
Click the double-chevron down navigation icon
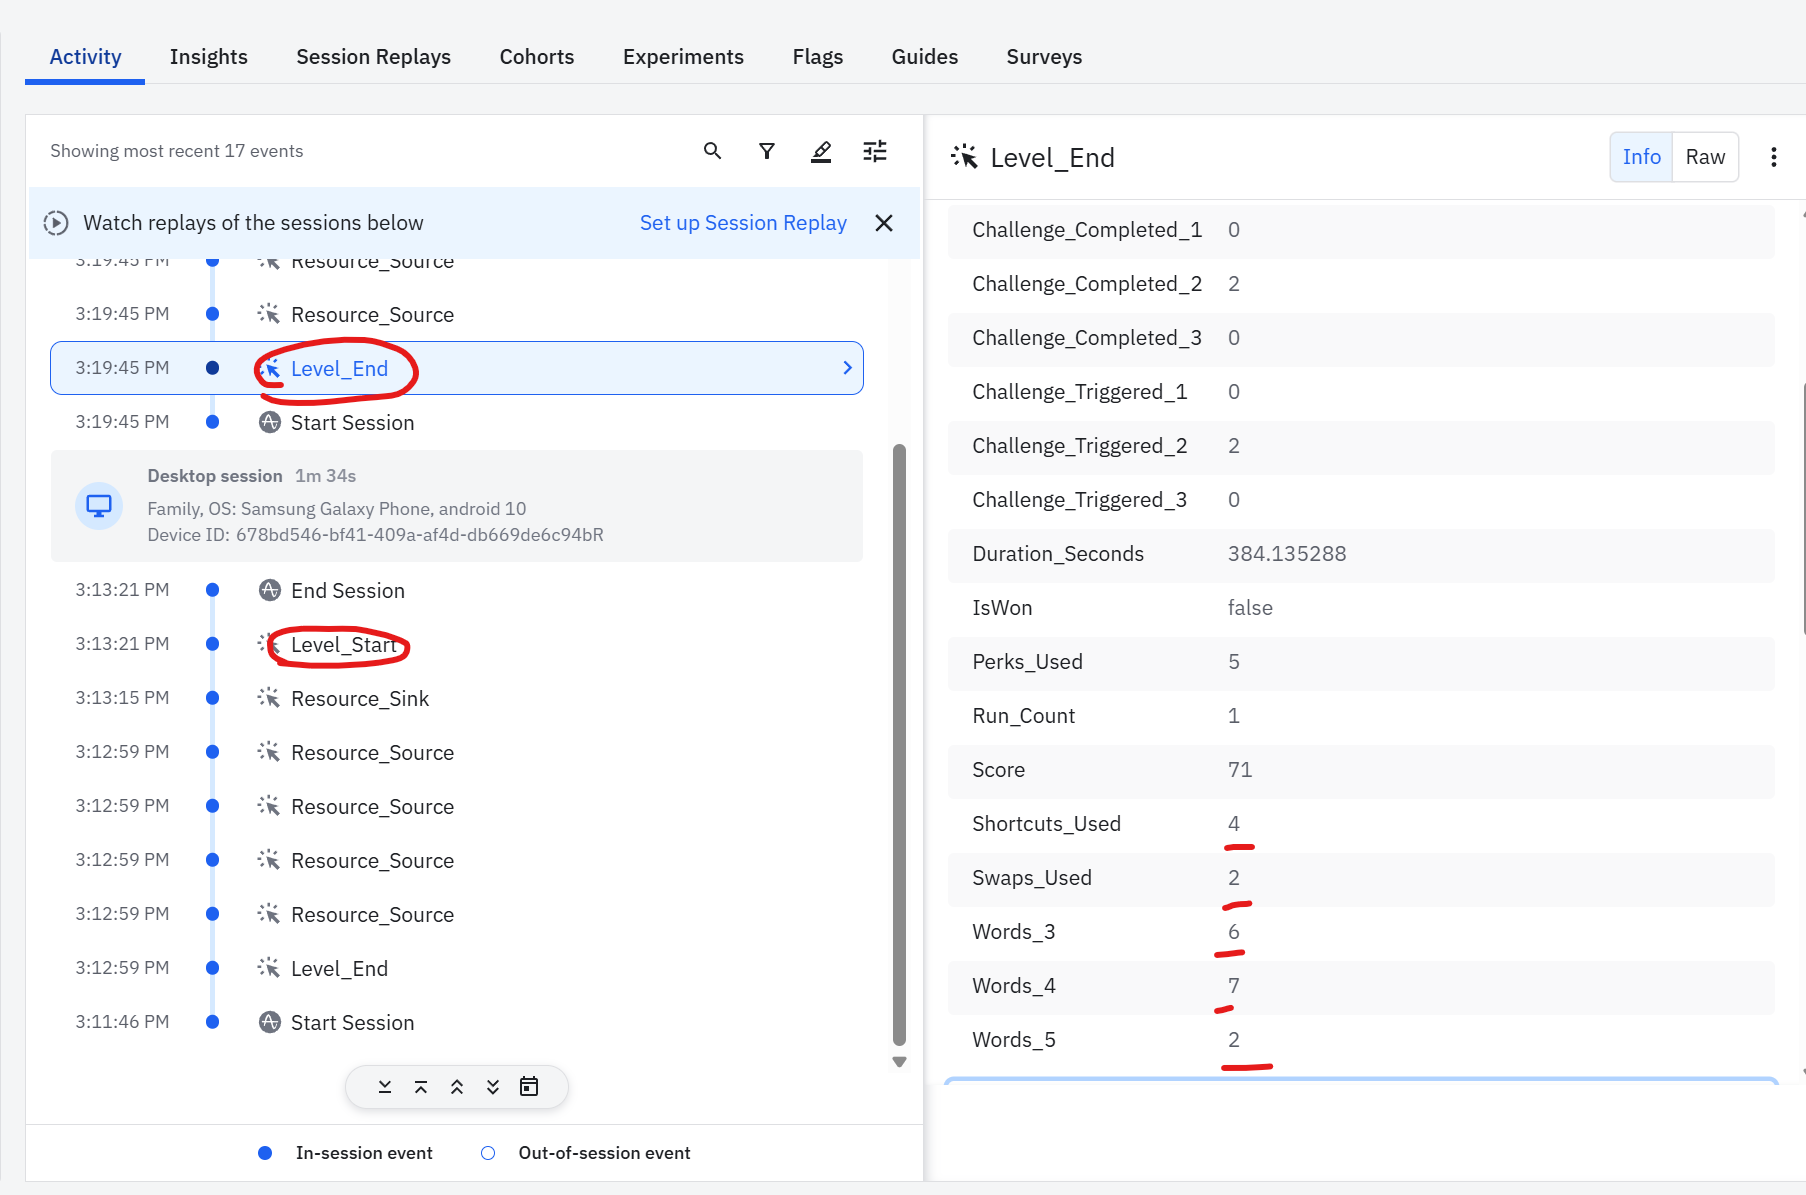[x=493, y=1087]
